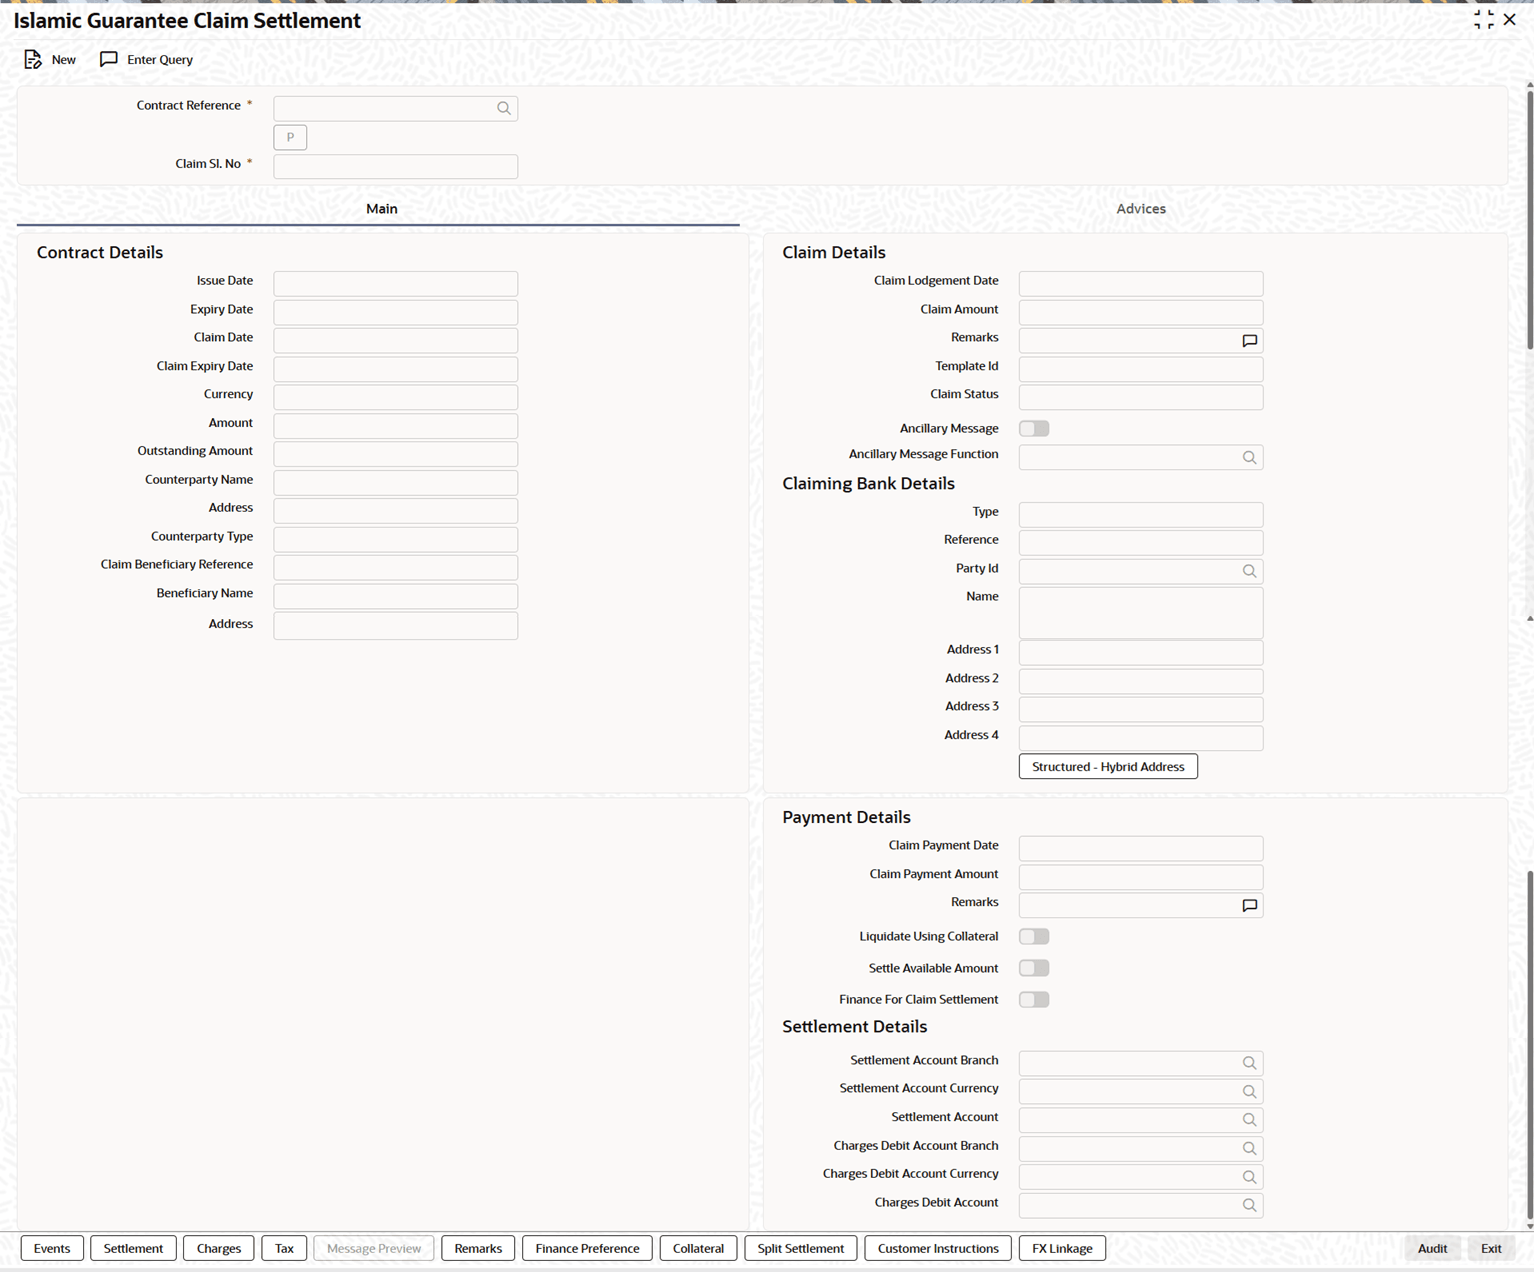Open Customer Instructions subscreen
Image resolution: width=1537 pixels, height=1274 pixels.
[x=938, y=1249]
